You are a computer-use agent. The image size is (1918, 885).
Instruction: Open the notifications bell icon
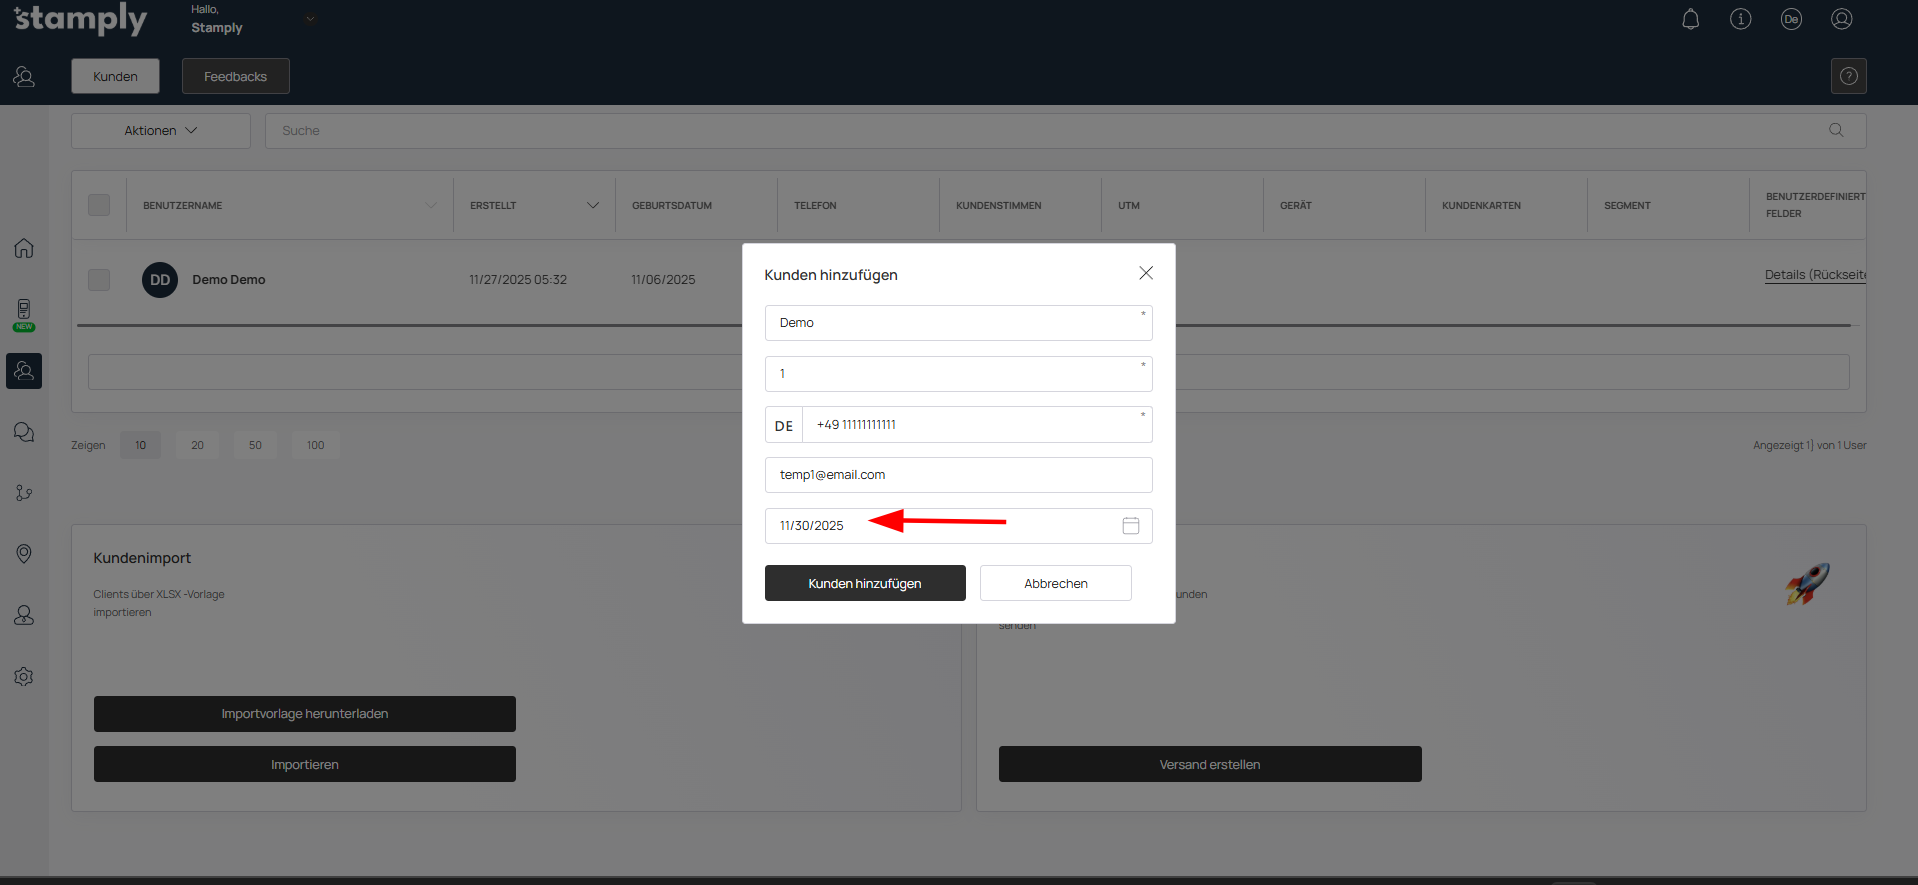pos(1690,20)
